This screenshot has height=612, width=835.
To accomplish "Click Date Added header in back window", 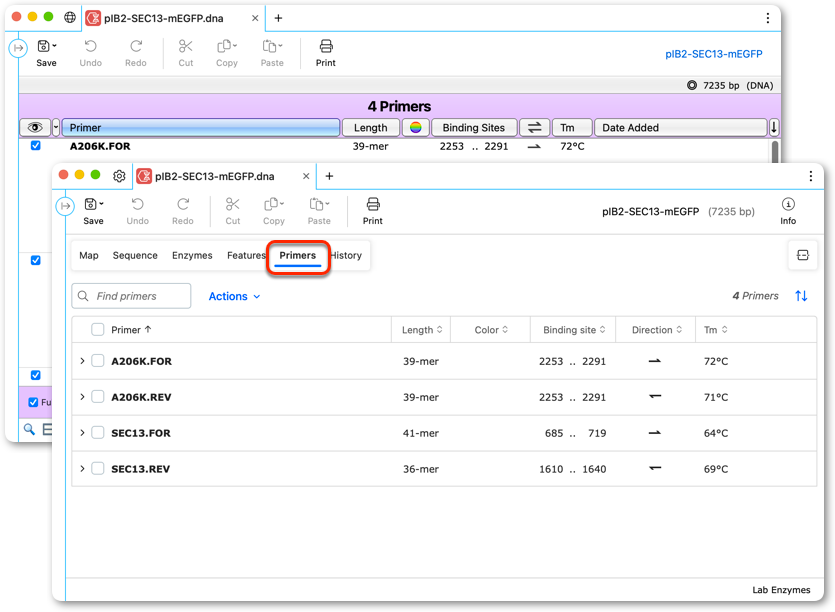I will [x=680, y=127].
